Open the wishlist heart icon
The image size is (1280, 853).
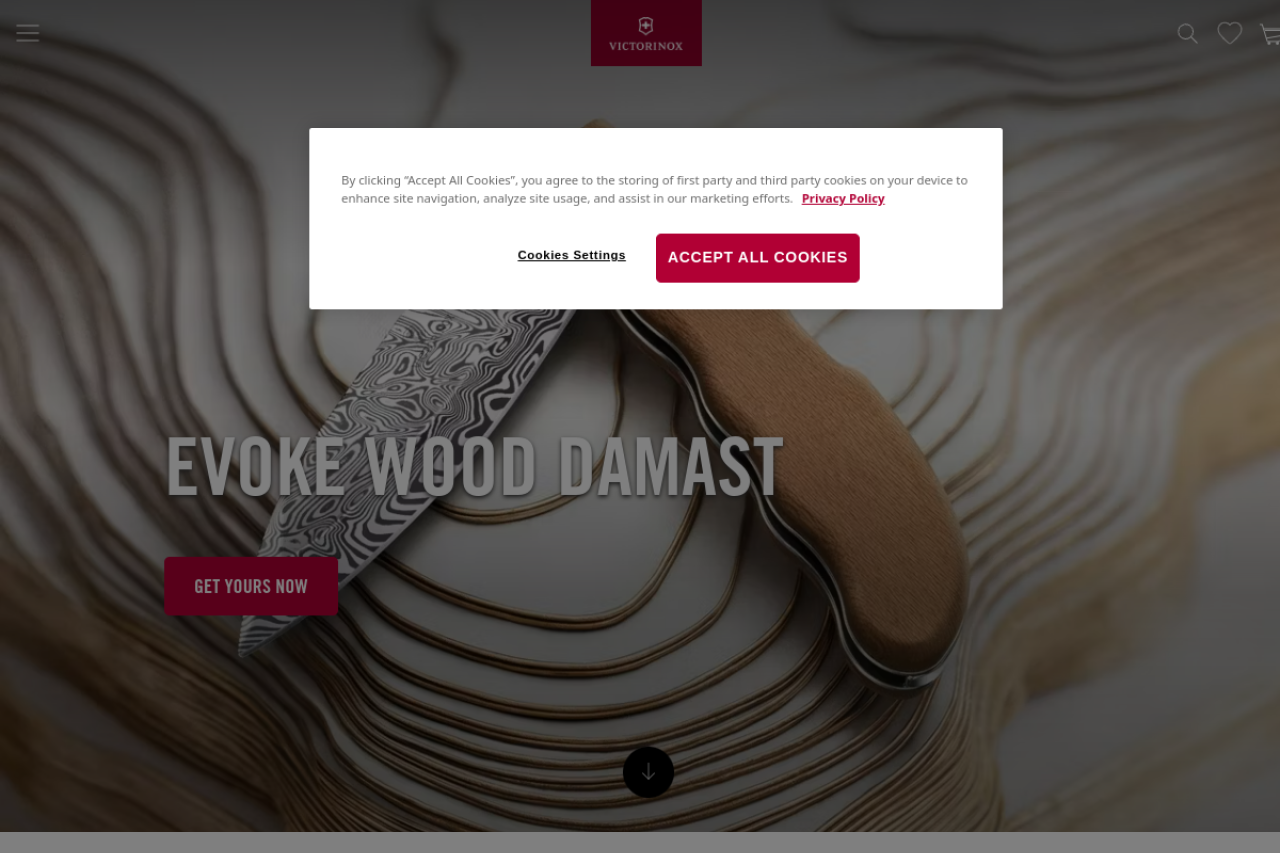(x=1229, y=33)
